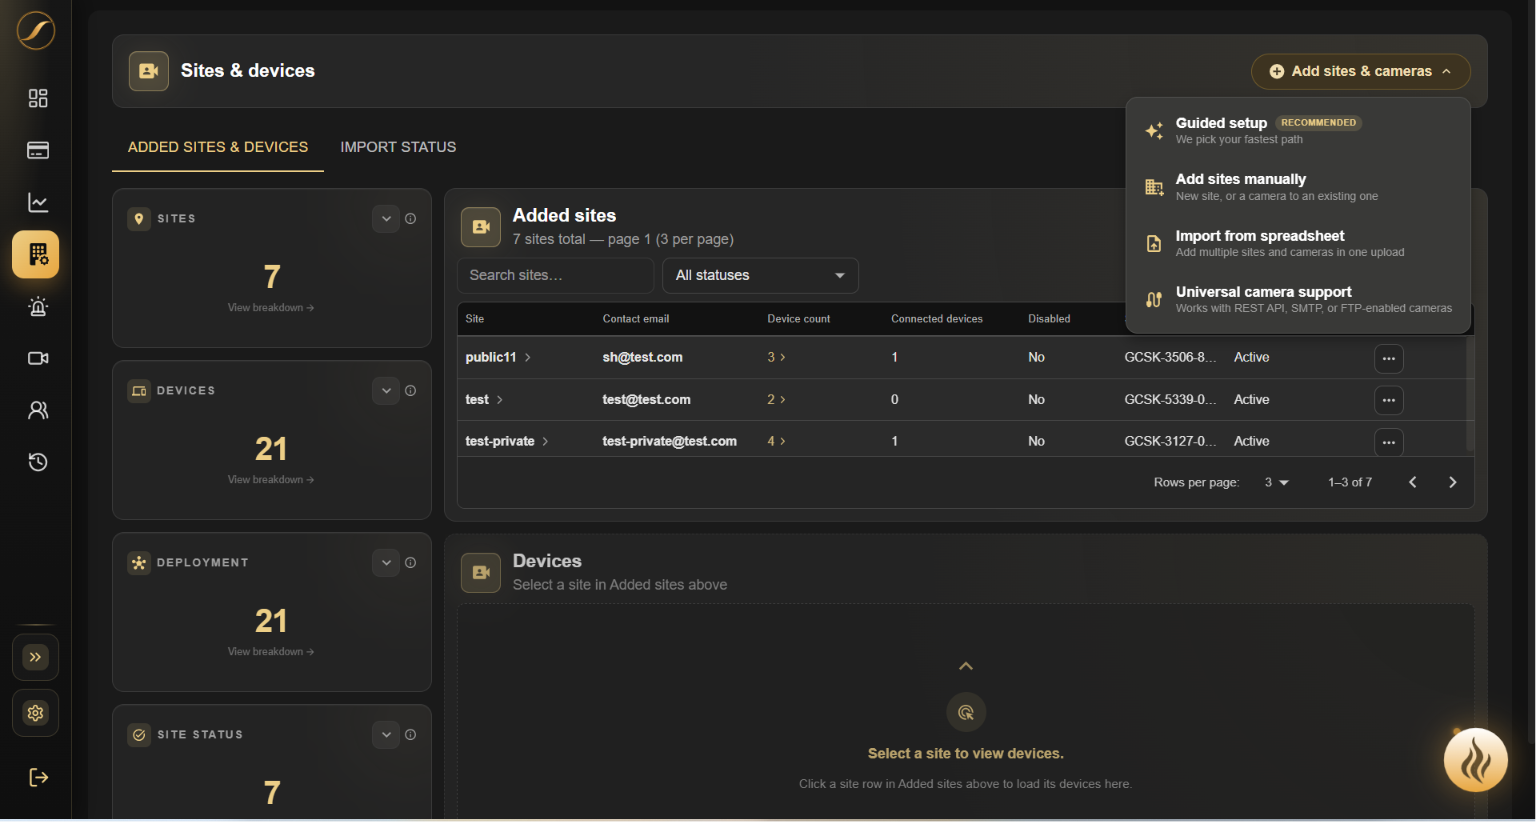Click info icon on Deployment card
Screen dimensions: 1536x822
pyautogui.click(x=410, y=563)
